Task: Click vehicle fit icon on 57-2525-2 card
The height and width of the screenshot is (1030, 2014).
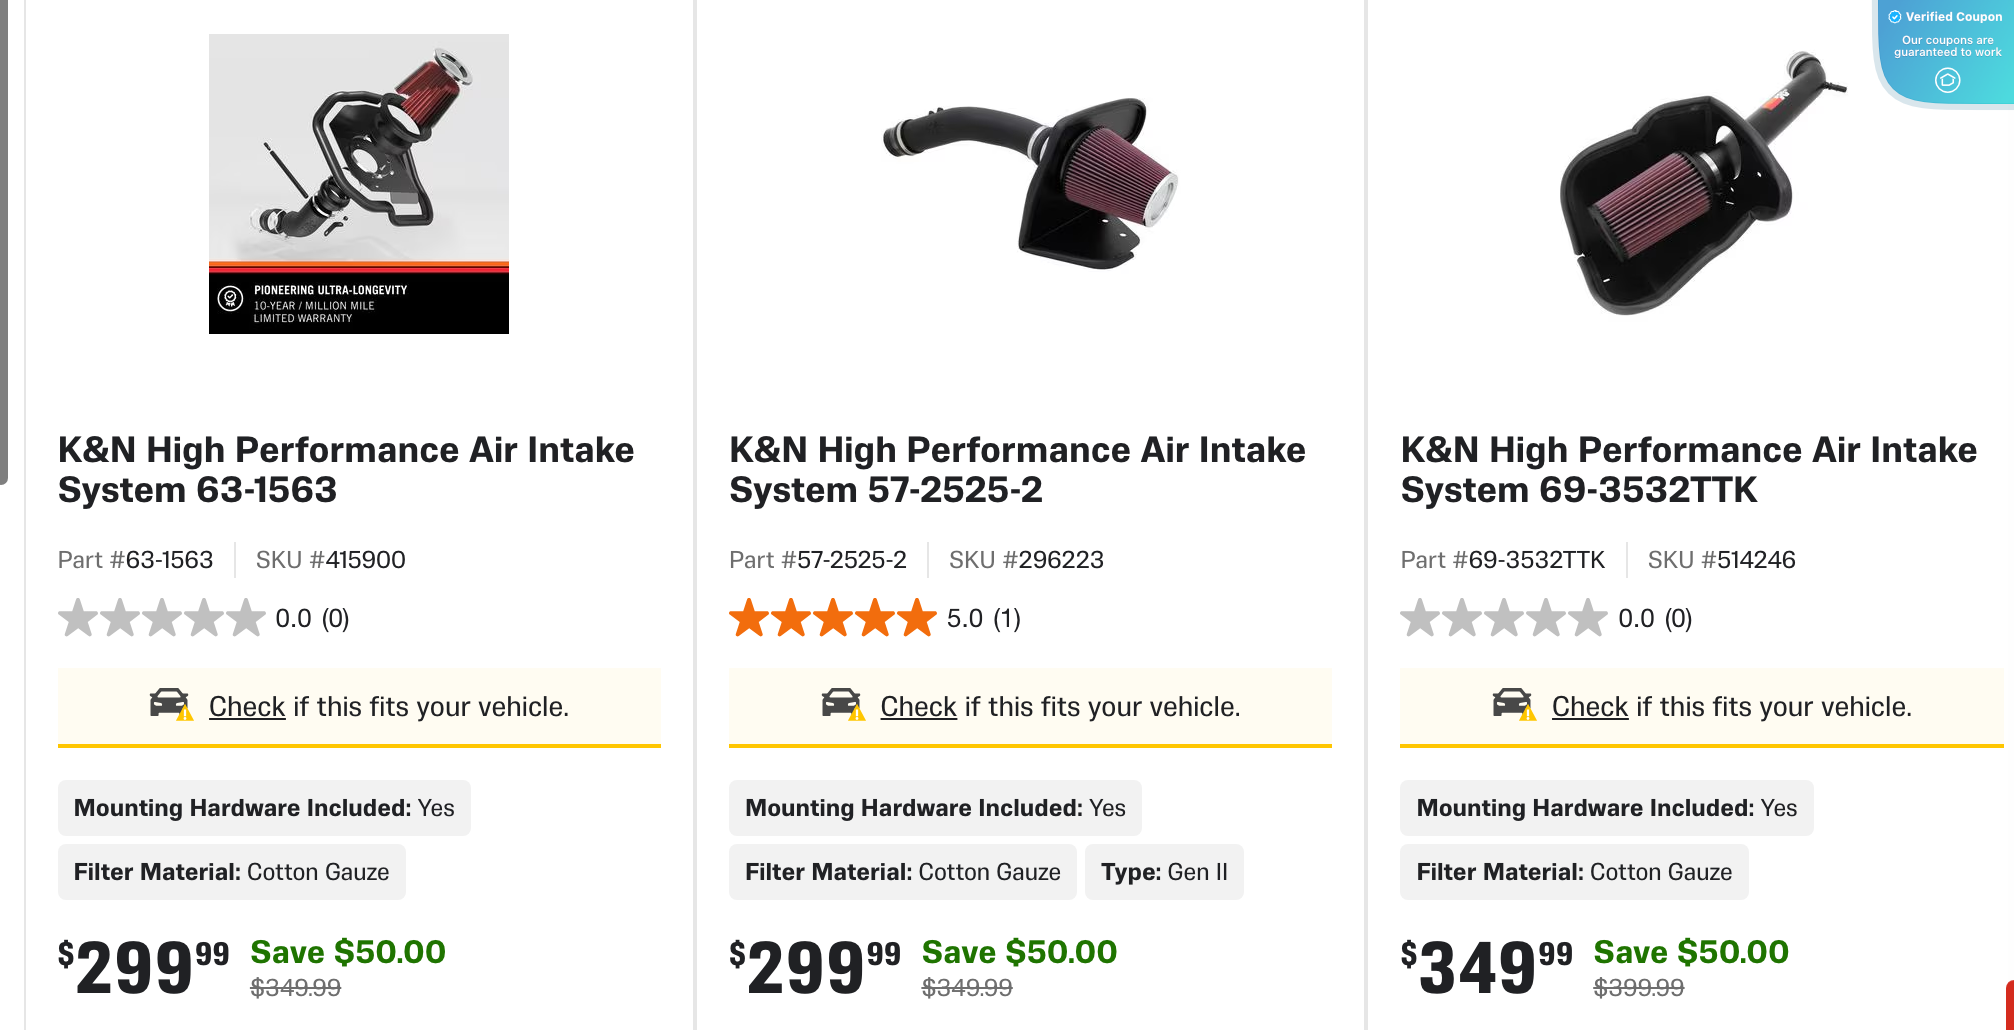Action: point(842,704)
